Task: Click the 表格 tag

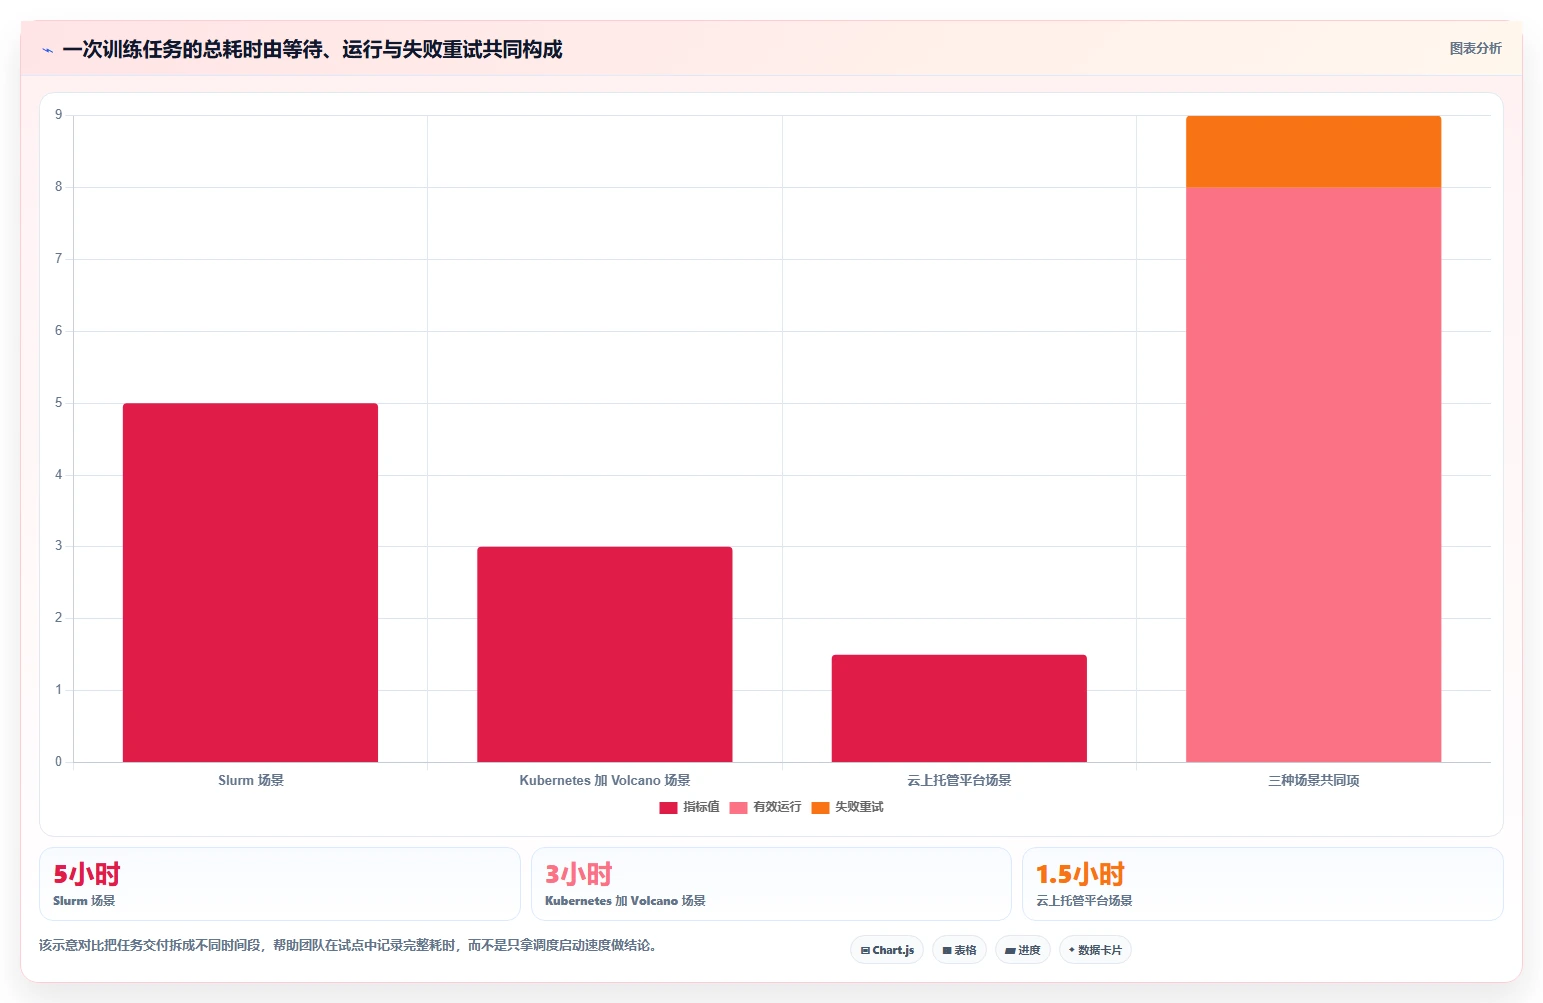Action: pyautogui.click(x=959, y=950)
